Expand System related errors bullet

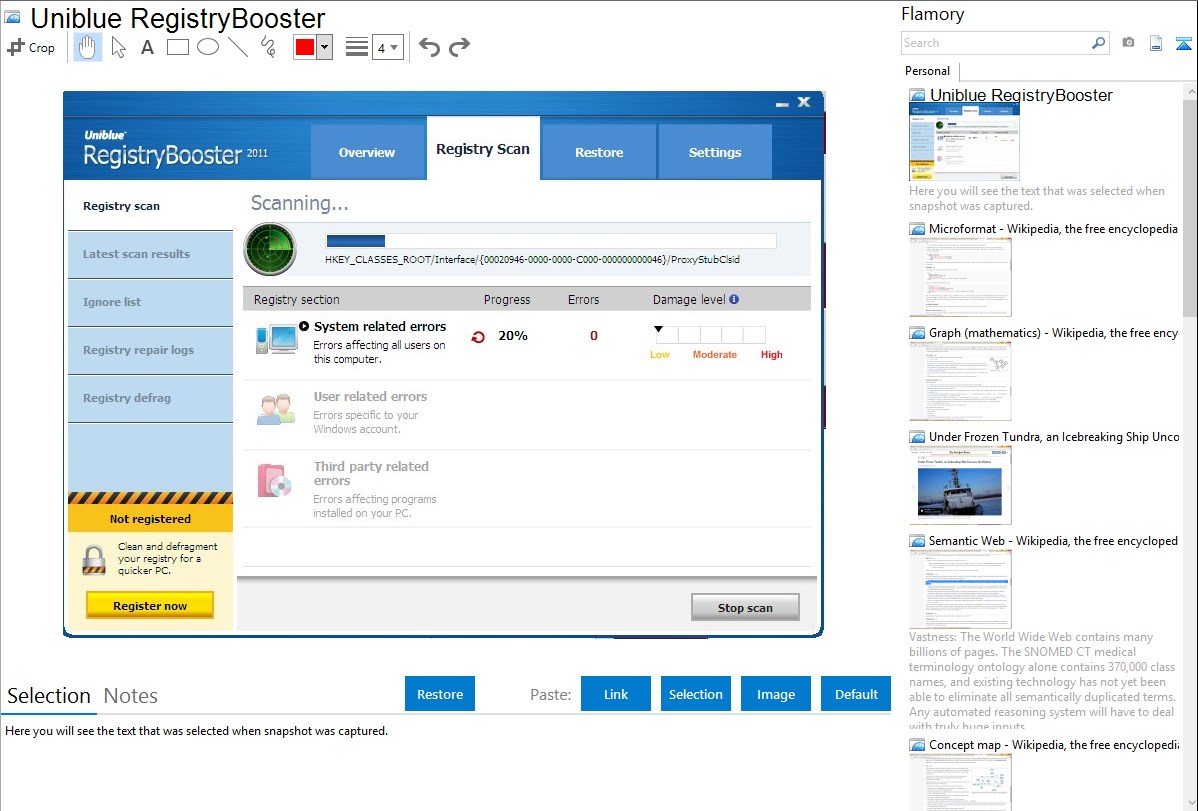click(x=304, y=326)
